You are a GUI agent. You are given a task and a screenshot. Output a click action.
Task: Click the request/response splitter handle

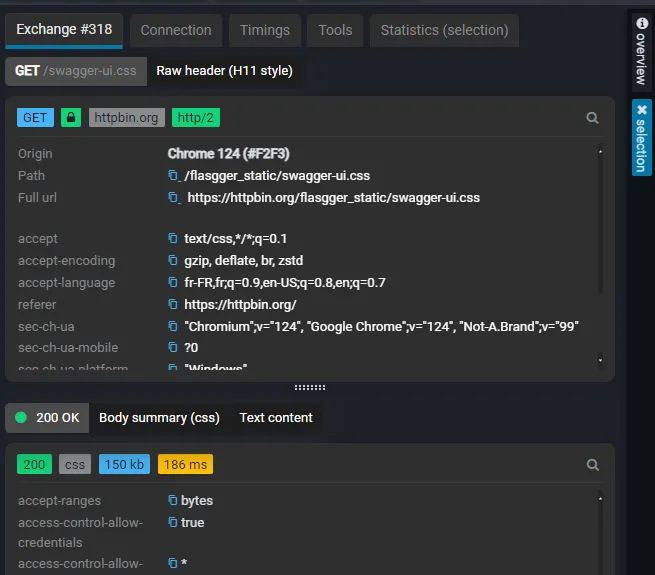coord(310,387)
